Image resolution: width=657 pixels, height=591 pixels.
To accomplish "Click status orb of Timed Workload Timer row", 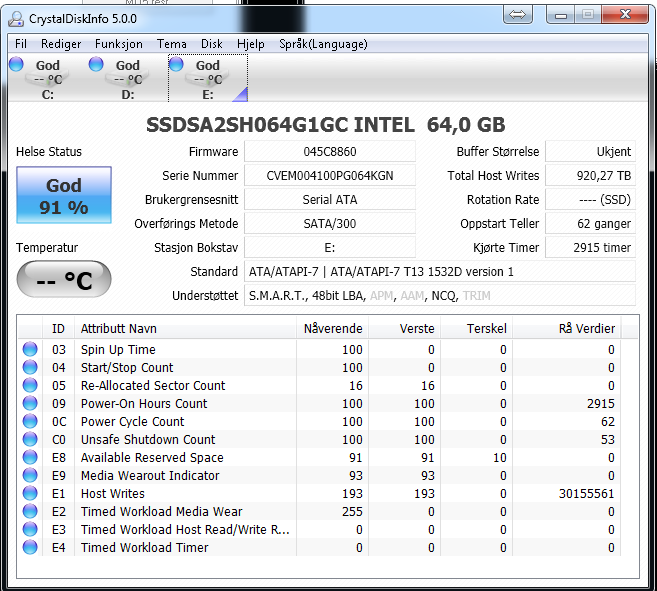I will [30, 547].
